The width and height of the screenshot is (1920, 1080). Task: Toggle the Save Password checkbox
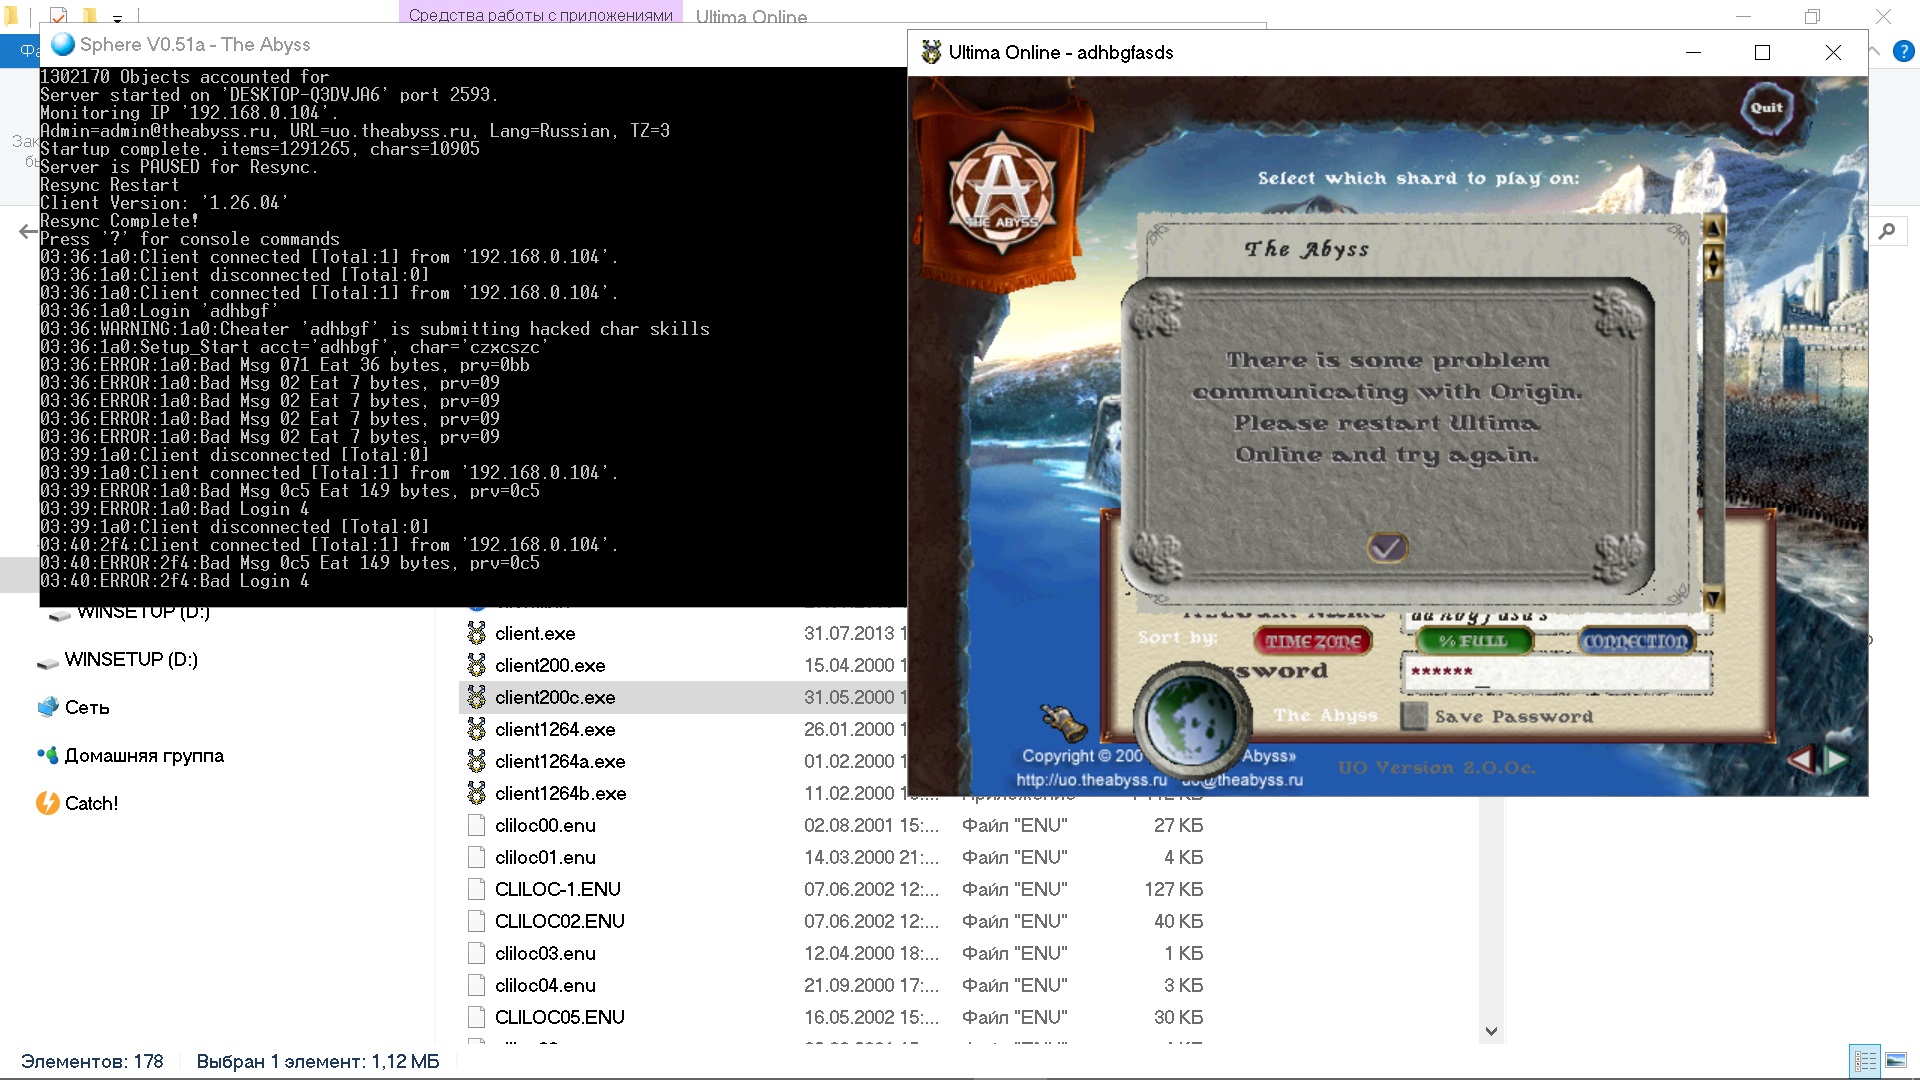pyautogui.click(x=1413, y=716)
